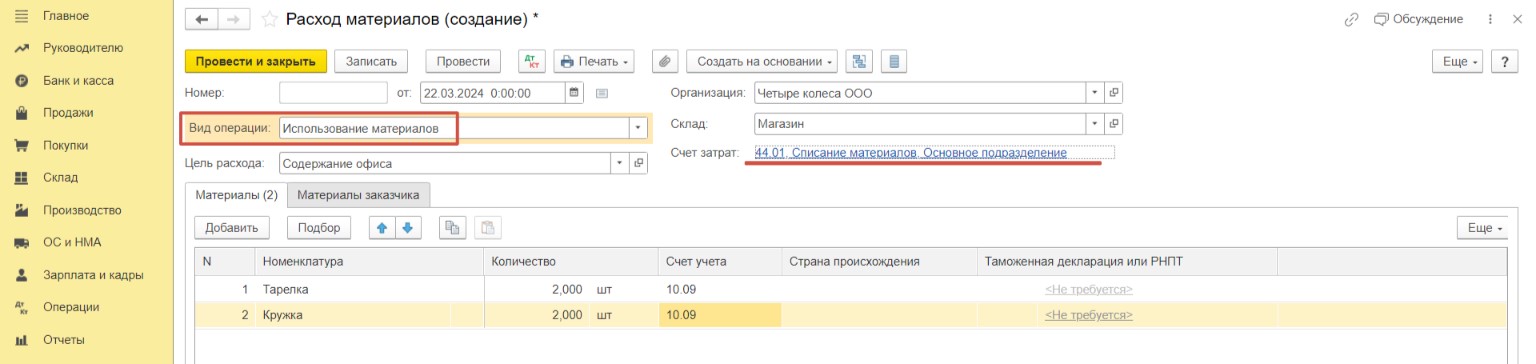Click the Подбор button

pyautogui.click(x=320, y=227)
